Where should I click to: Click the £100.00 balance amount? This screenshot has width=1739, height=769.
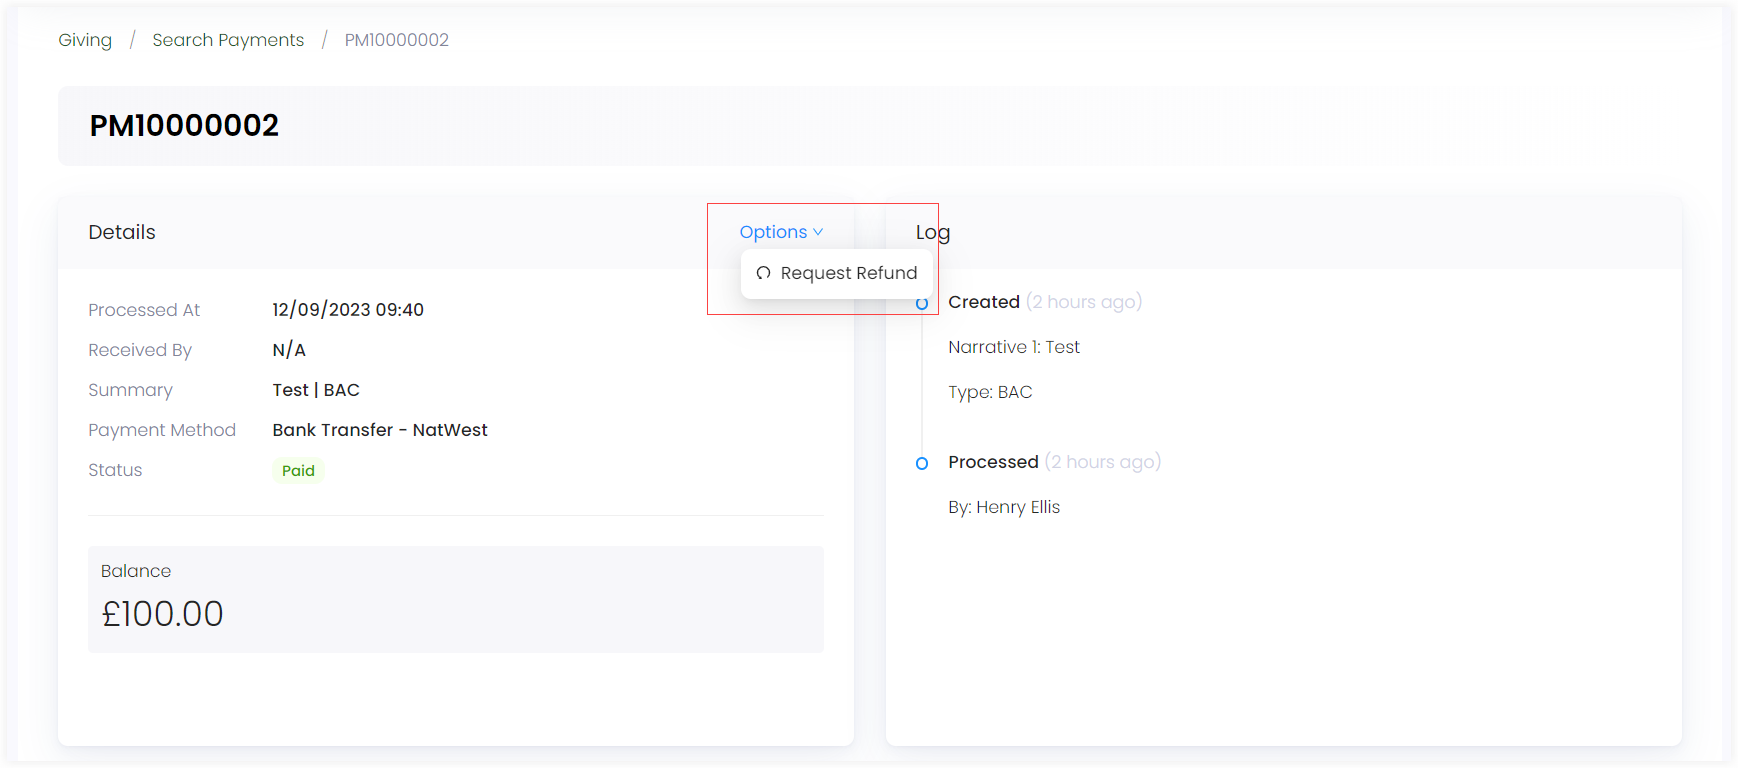point(163,613)
